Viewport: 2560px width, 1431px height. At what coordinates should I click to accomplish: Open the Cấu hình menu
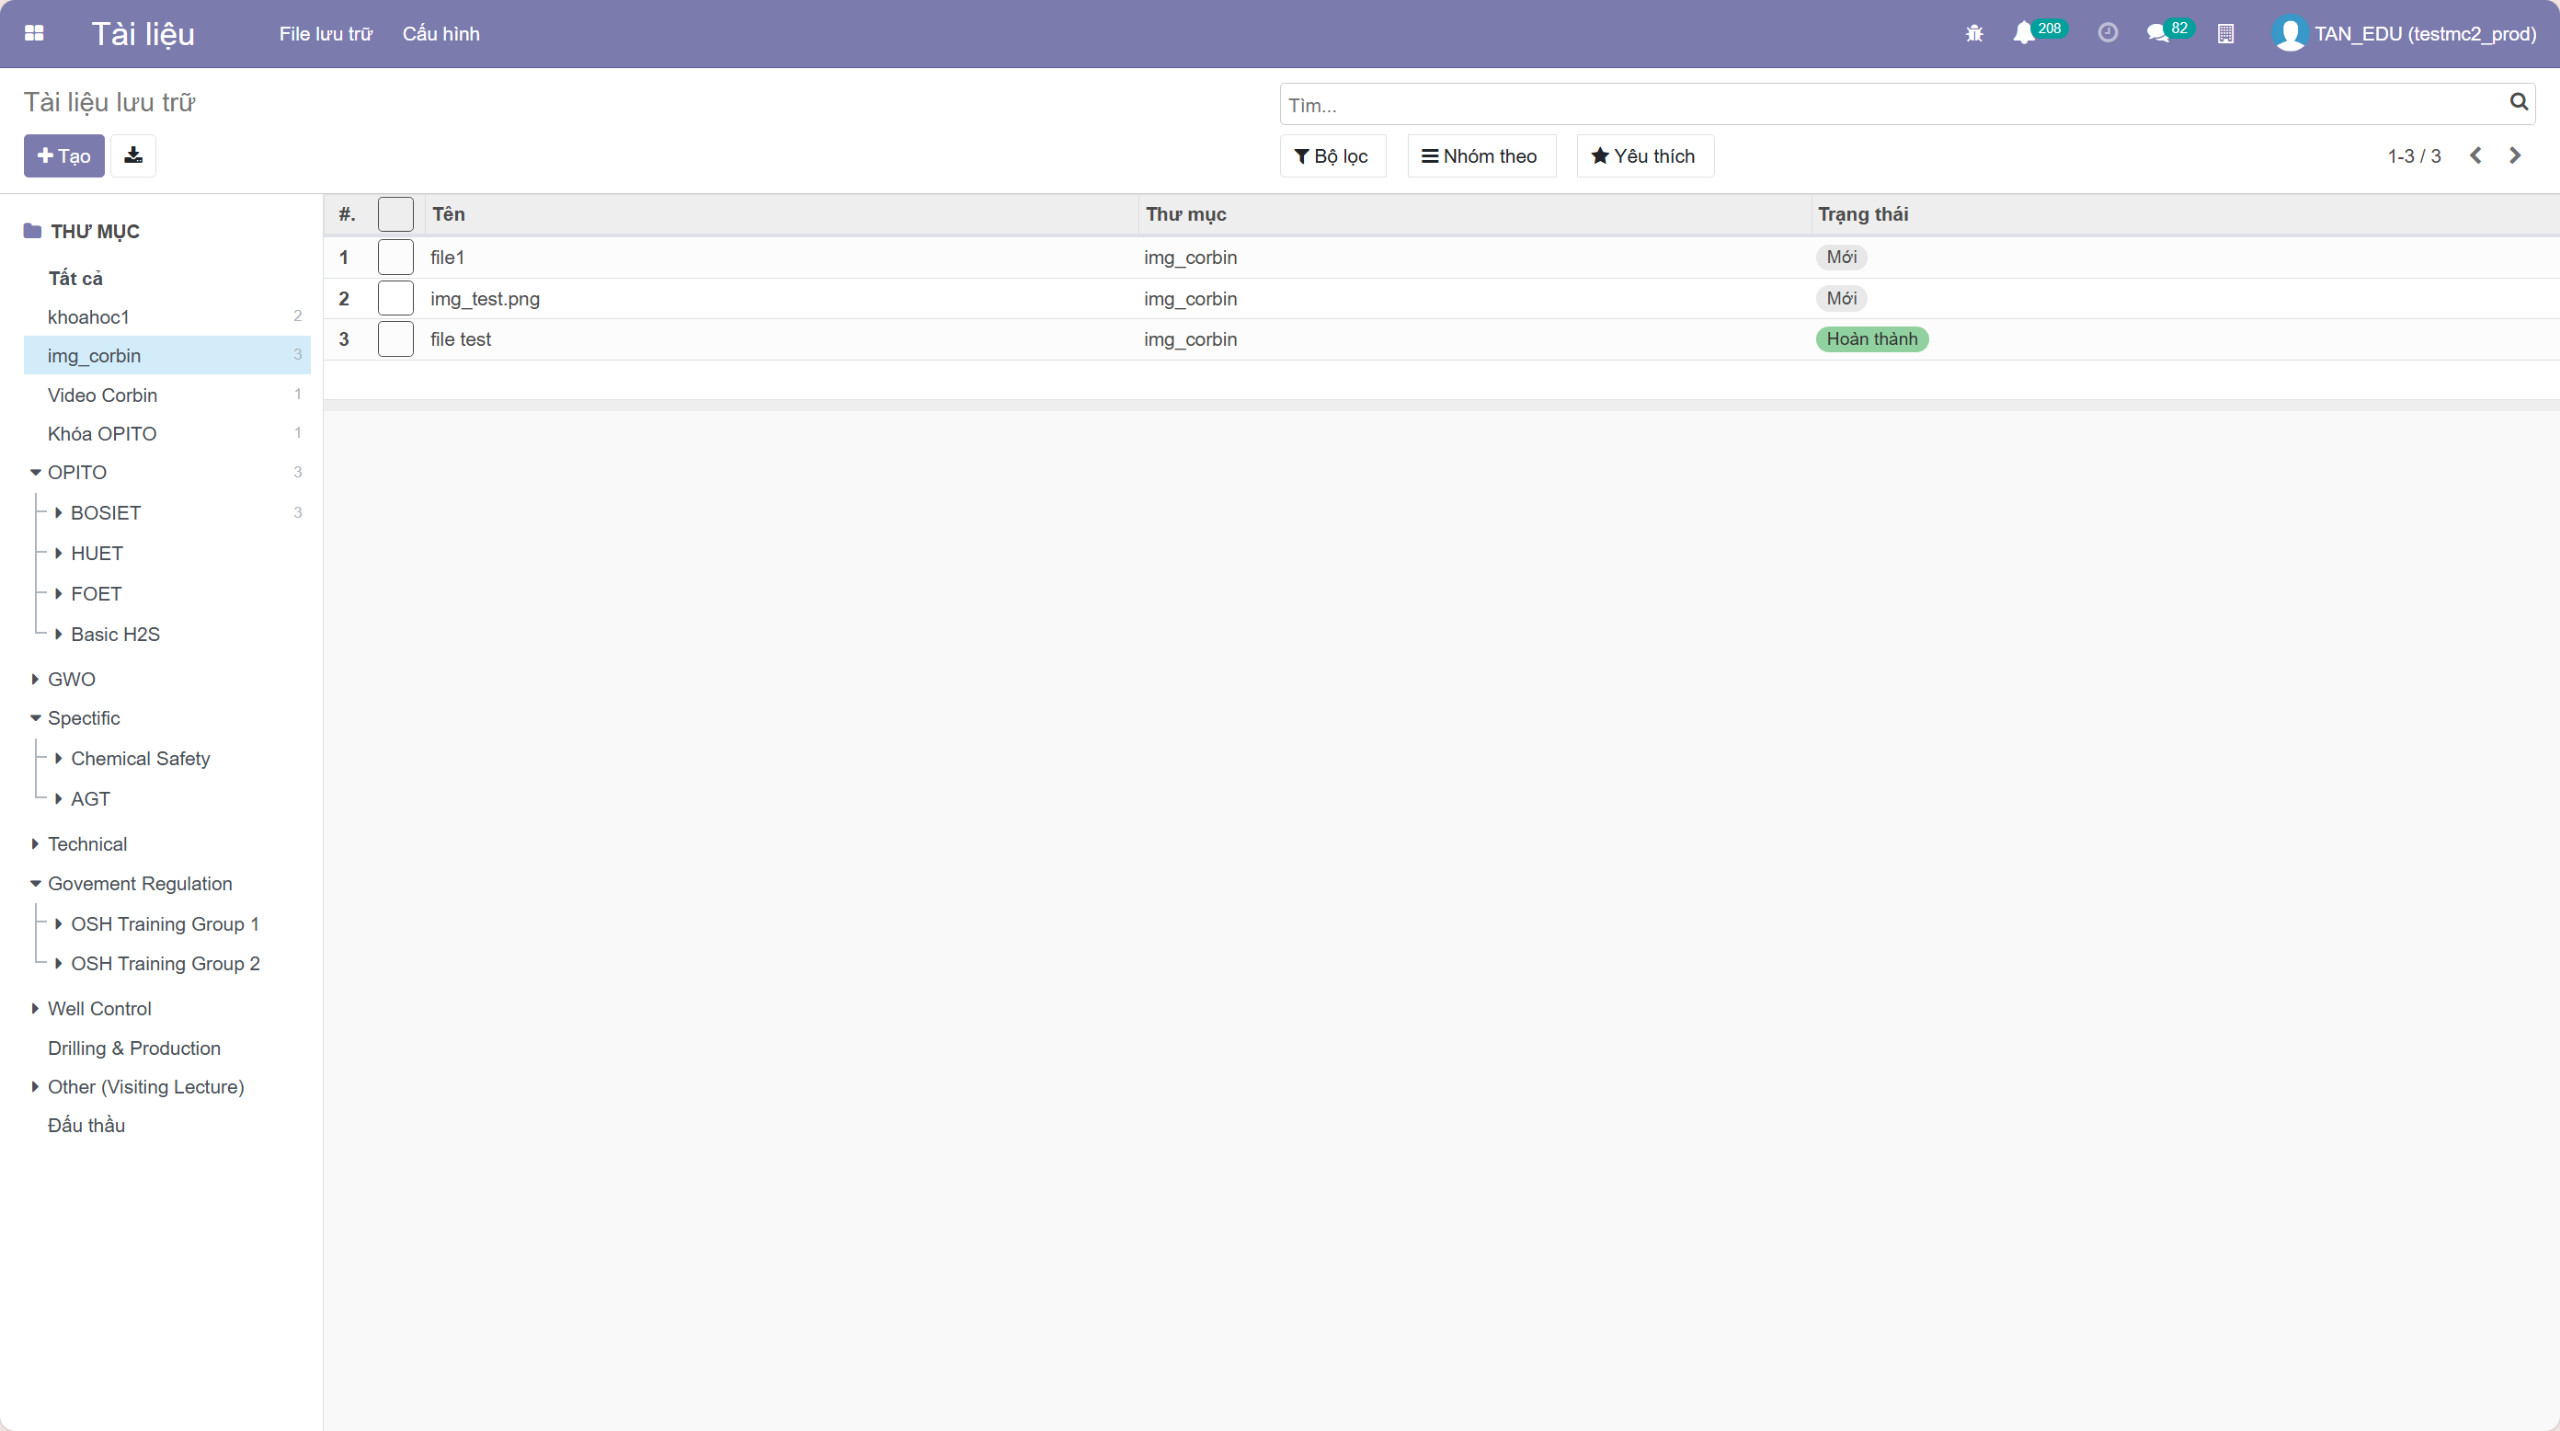(440, 33)
